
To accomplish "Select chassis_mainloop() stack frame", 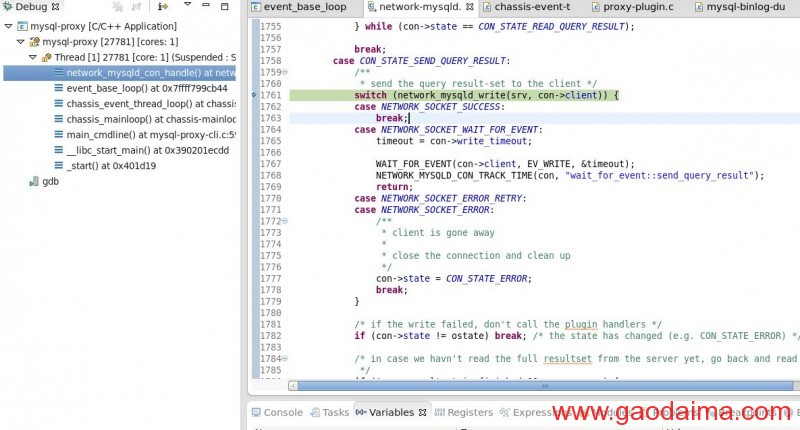I will (151, 119).
